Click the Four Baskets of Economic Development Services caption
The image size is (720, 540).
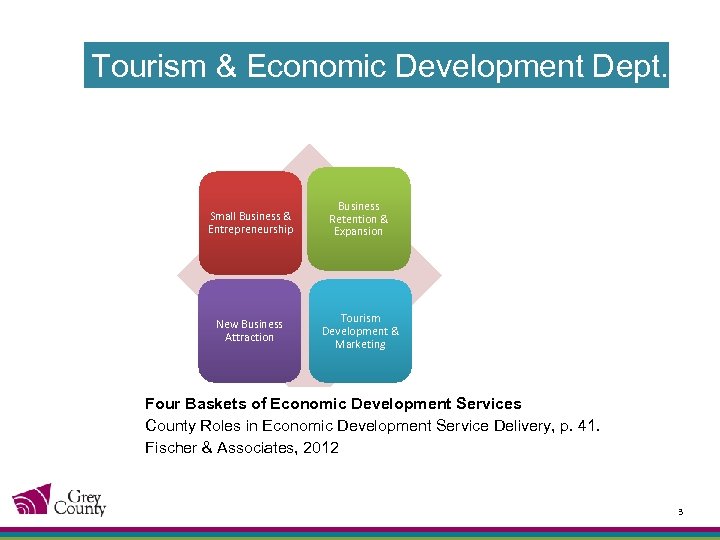pos(333,404)
